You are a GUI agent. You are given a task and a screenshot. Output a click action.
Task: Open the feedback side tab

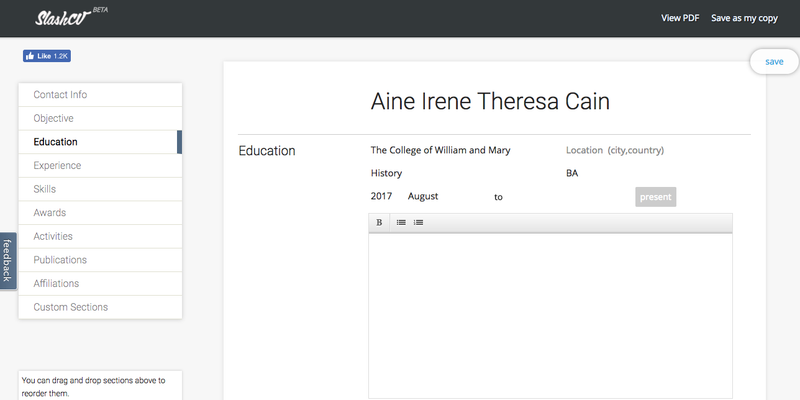(x=8, y=261)
